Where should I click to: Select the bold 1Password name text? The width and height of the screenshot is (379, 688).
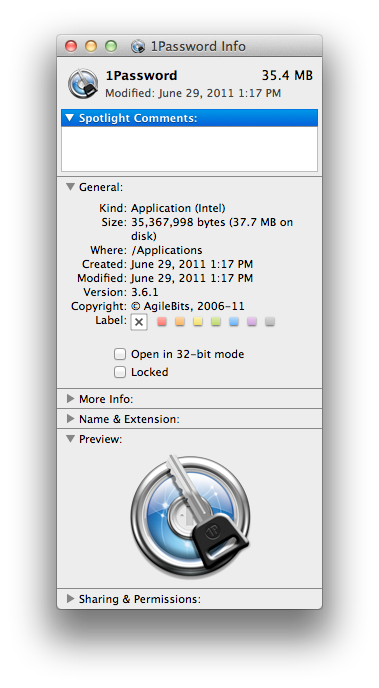141,75
